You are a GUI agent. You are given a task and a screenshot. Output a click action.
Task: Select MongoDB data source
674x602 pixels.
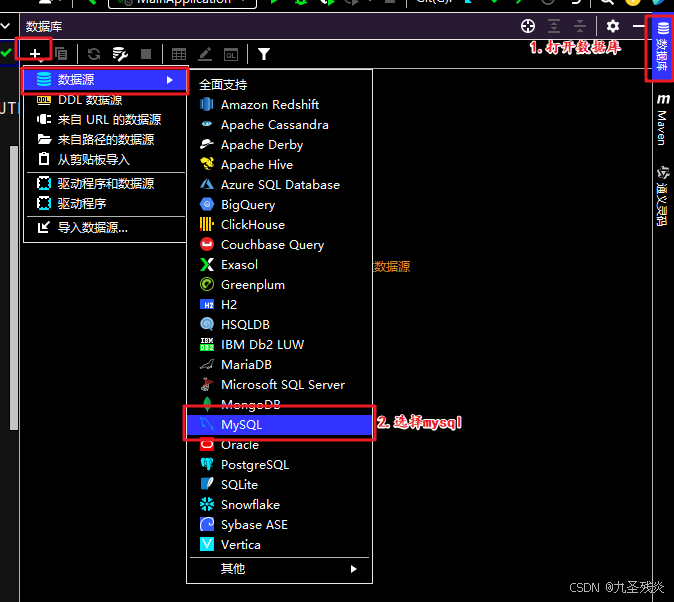(279, 405)
